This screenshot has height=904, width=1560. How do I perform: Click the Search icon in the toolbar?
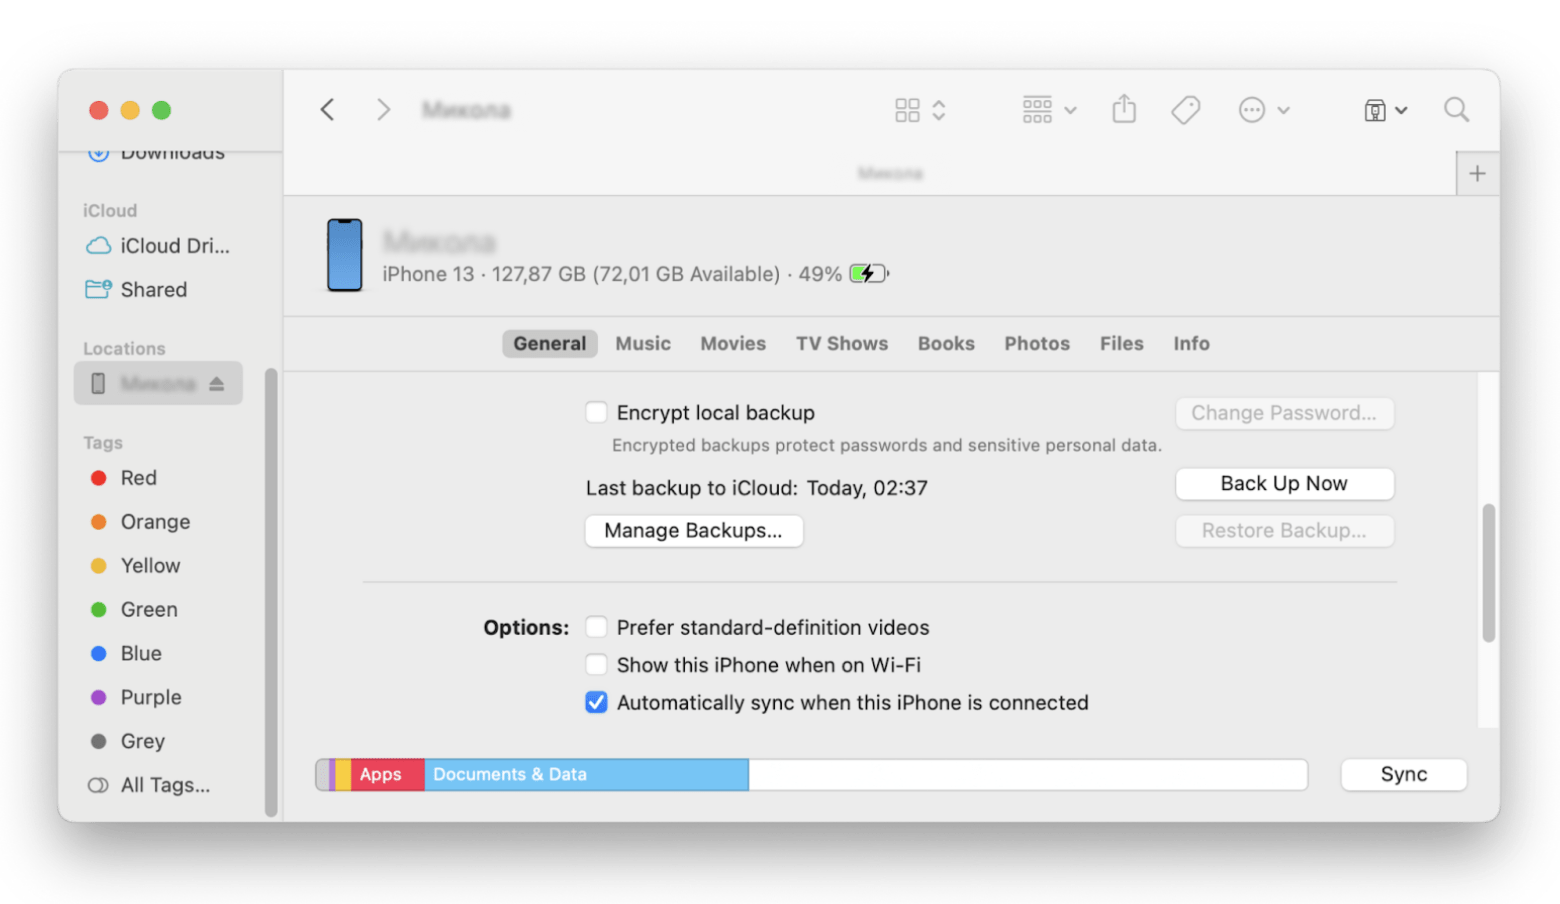click(x=1456, y=109)
